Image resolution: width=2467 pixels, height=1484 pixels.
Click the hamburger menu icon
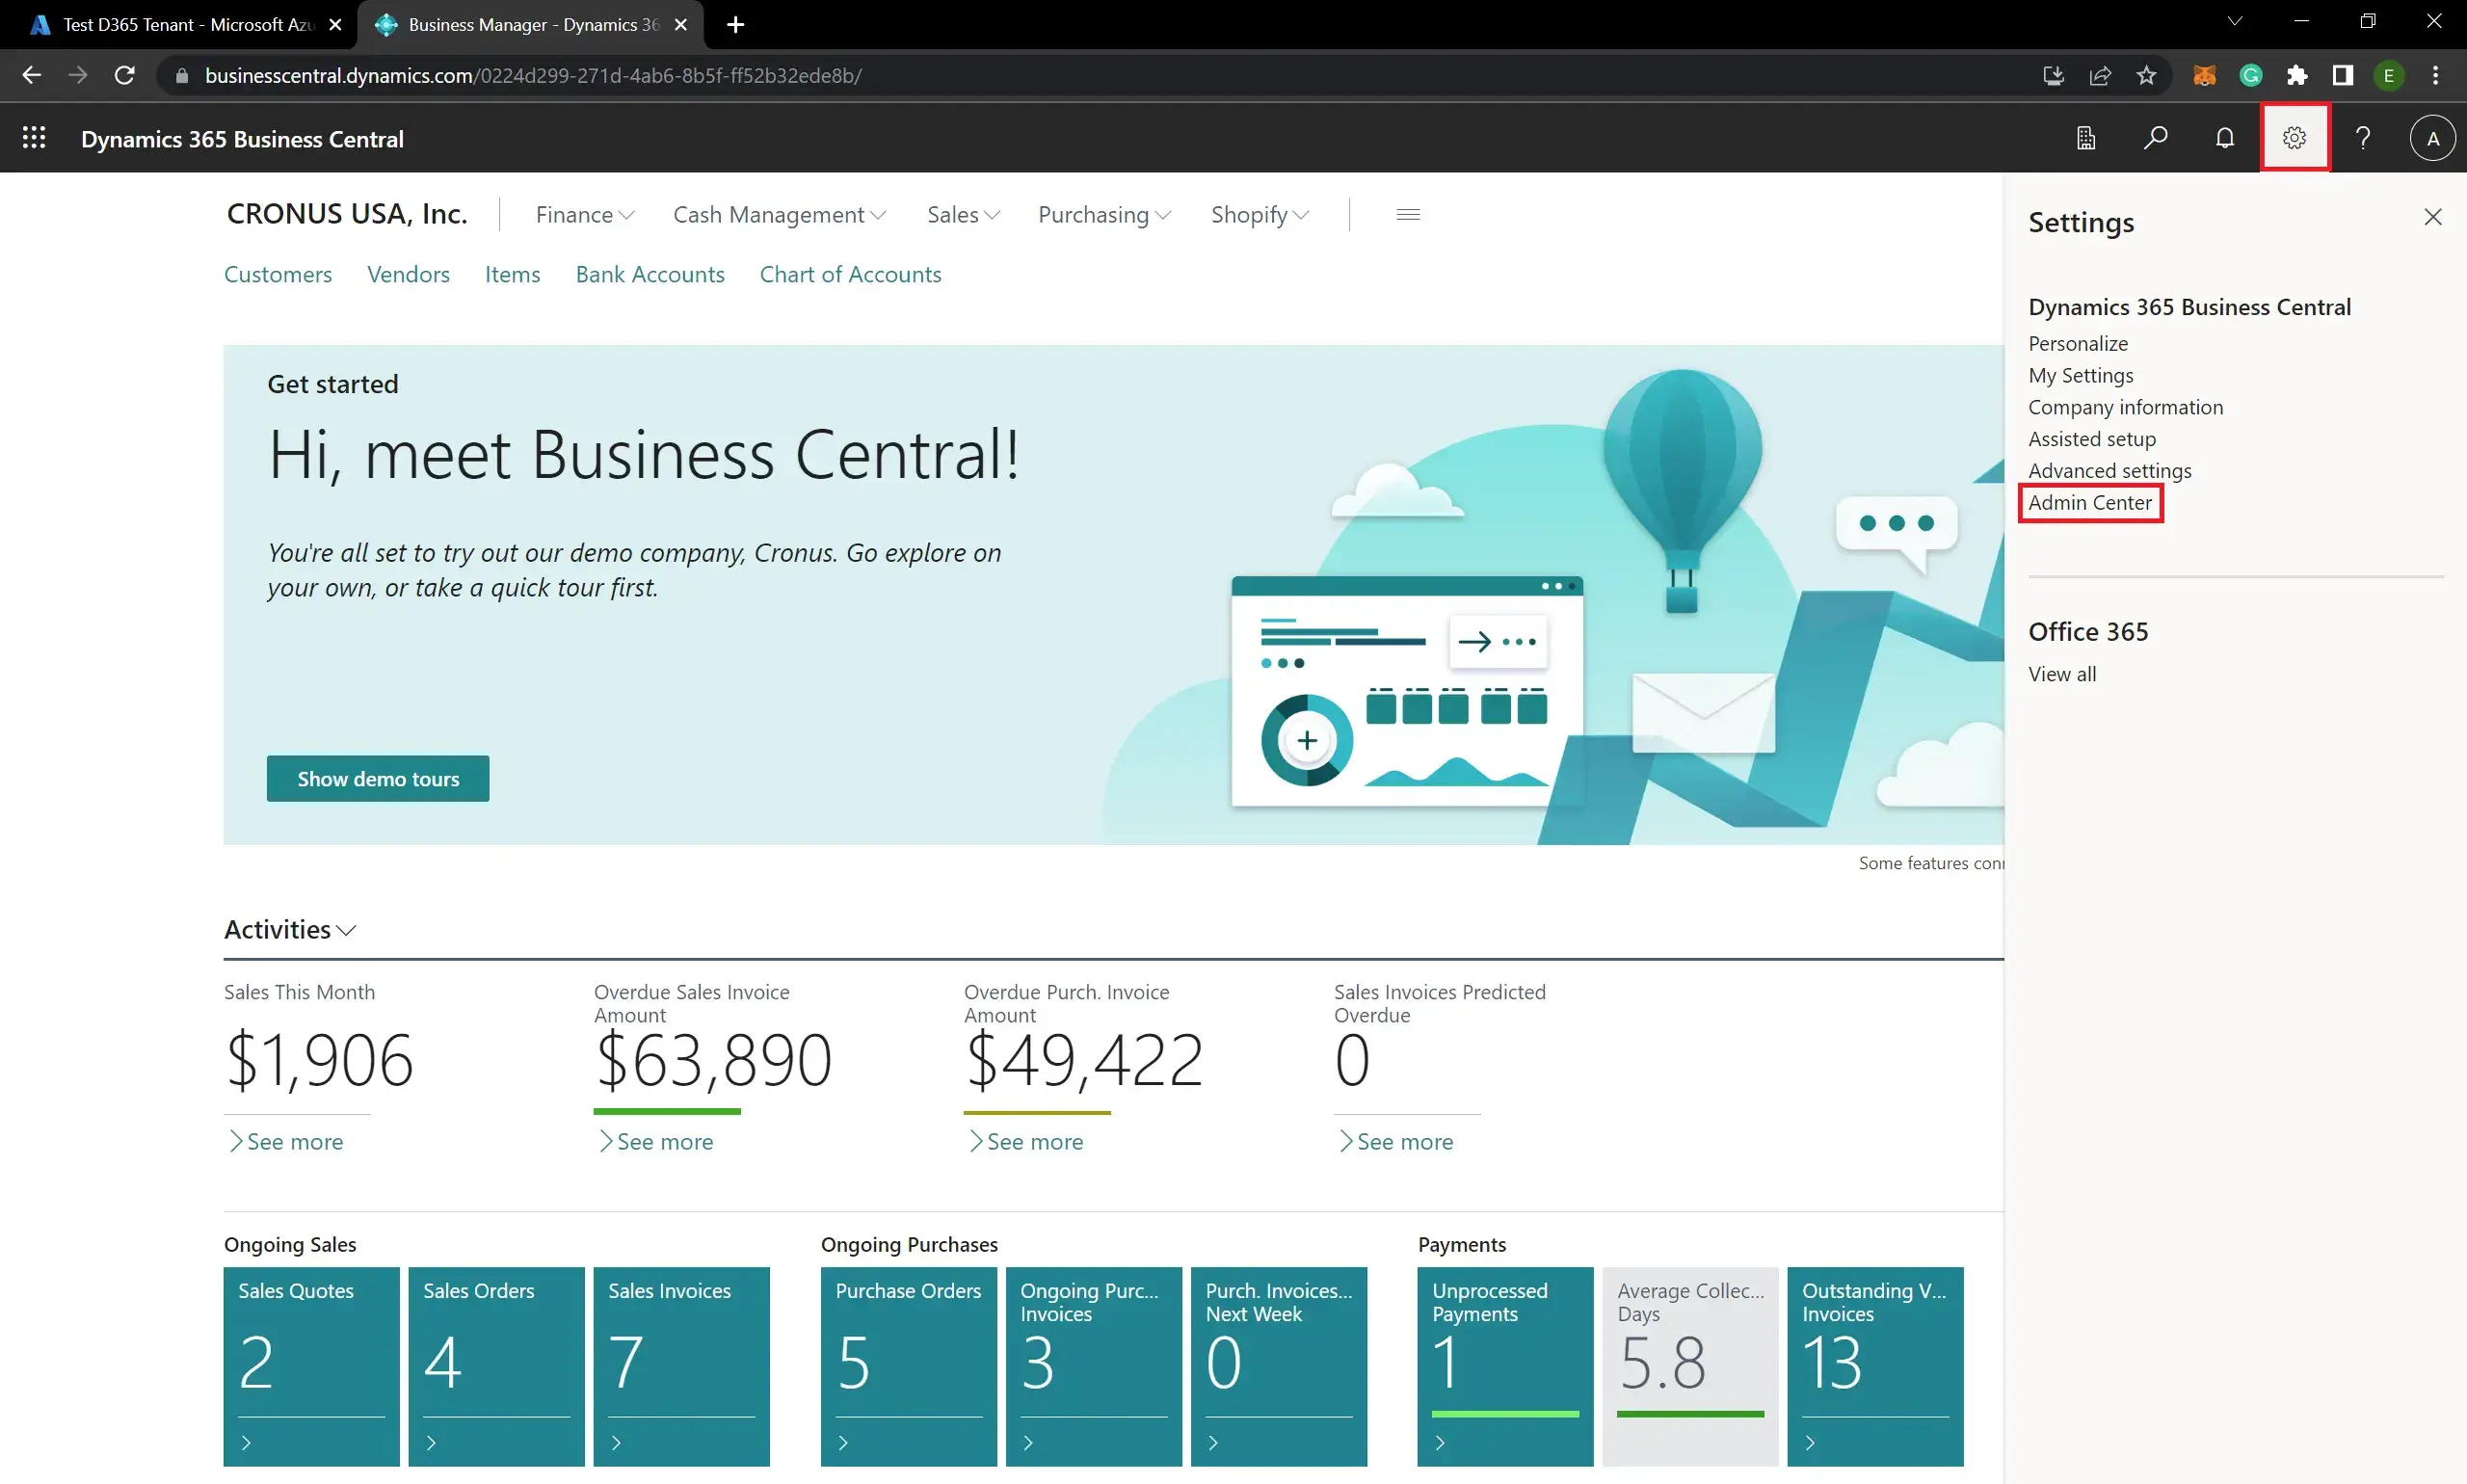pyautogui.click(x=1408, y=213)
